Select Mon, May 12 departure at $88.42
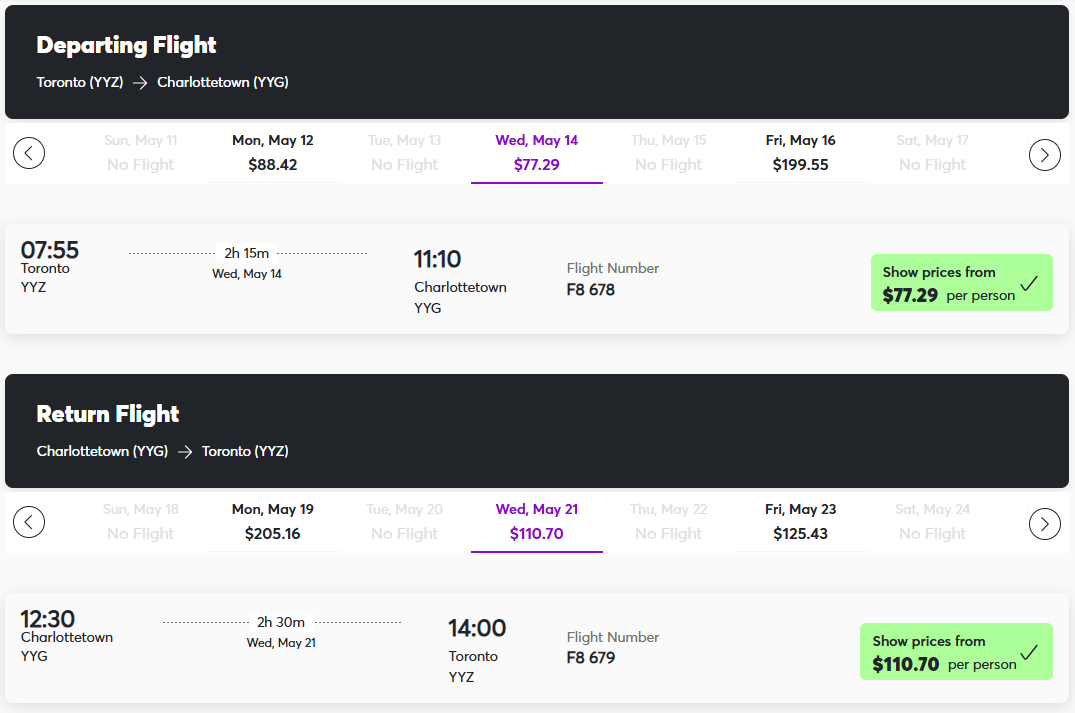This screenshot has height=713, width=1075. click(x=273, y=153)
